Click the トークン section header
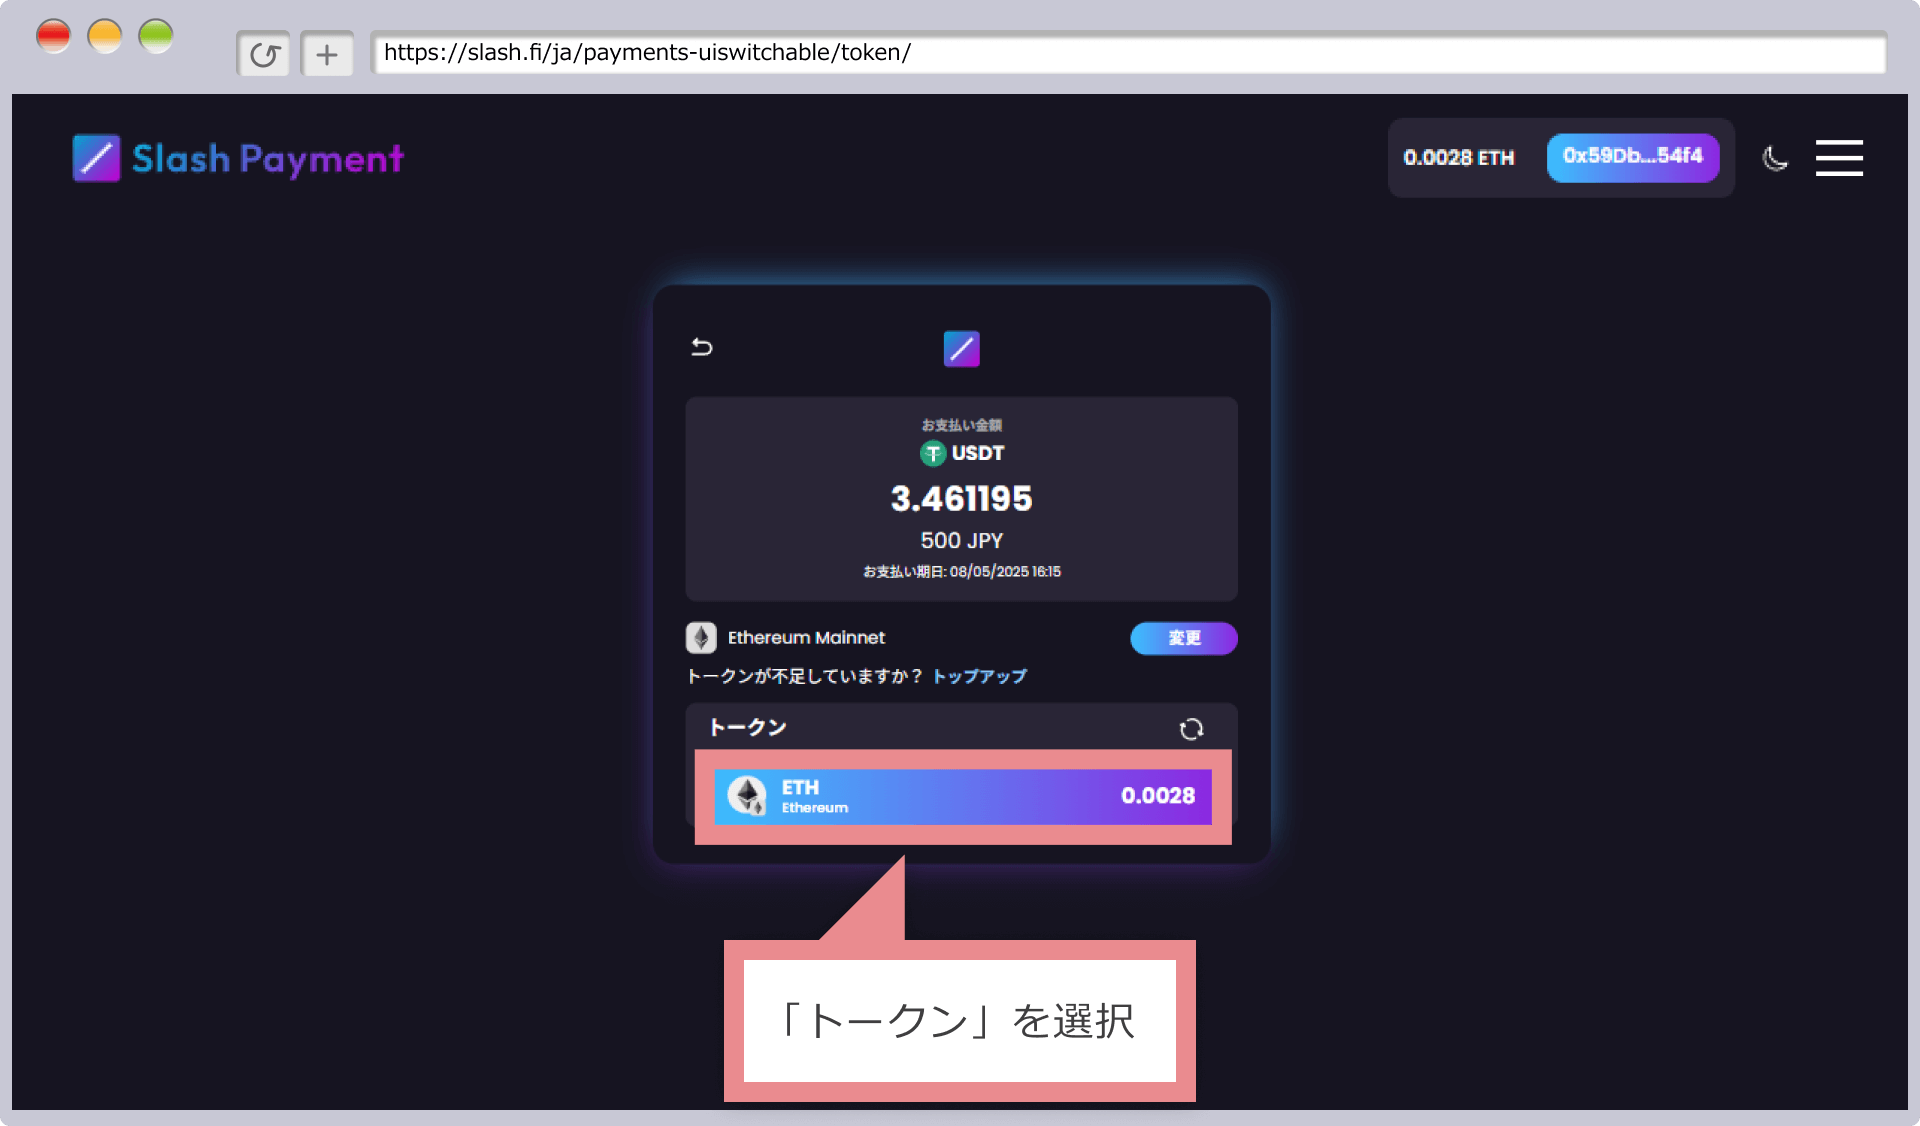 [x=748, y=728]
